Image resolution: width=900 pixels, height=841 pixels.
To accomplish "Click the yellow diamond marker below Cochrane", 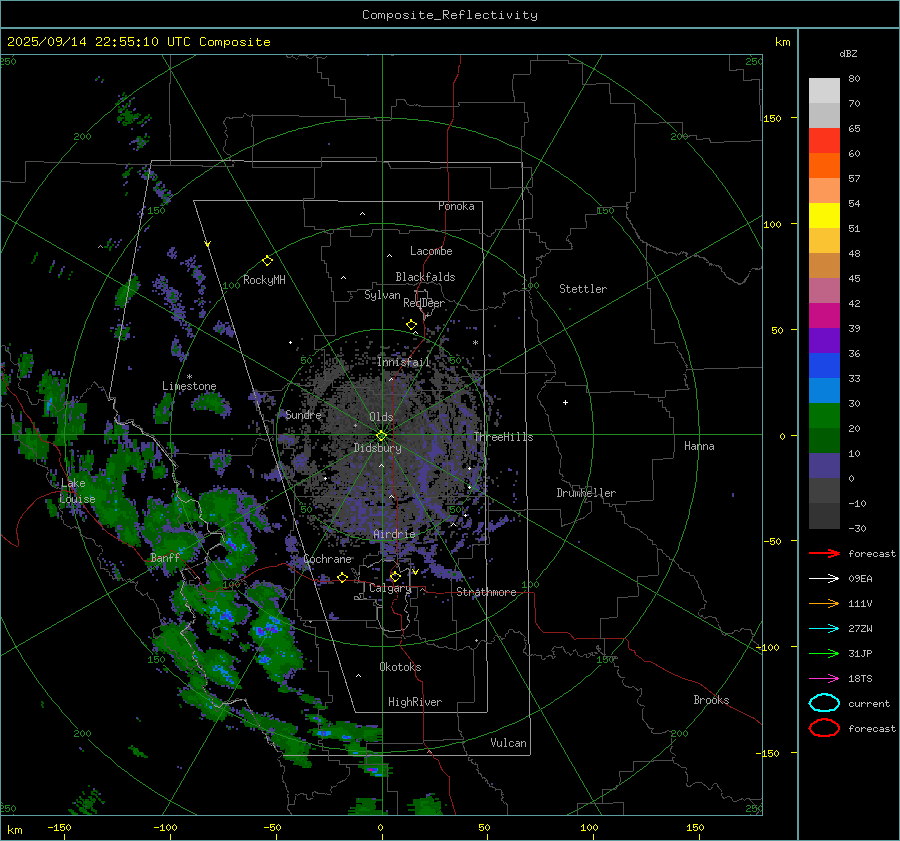I will click(x=342, y=577).
